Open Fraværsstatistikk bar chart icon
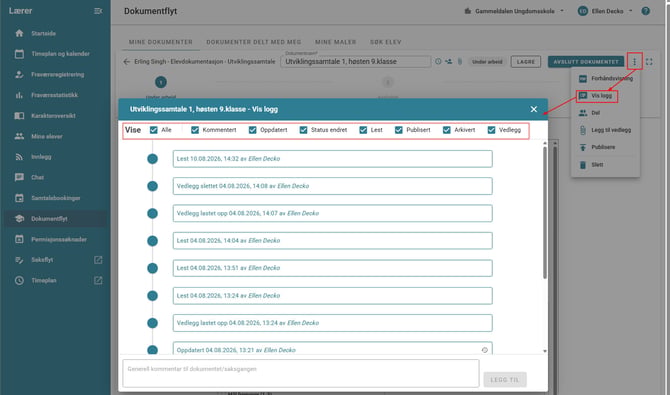 tap(19, 95)
